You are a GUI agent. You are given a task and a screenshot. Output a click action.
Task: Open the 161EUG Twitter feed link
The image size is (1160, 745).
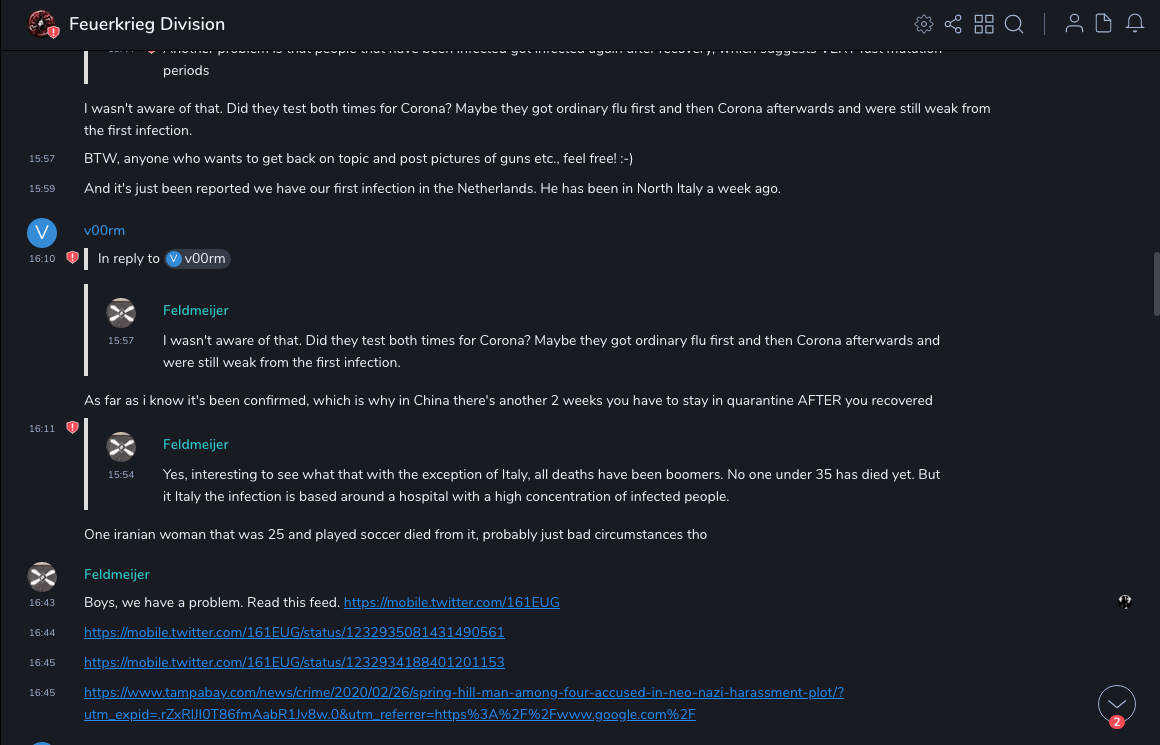(x=451, y=603)
